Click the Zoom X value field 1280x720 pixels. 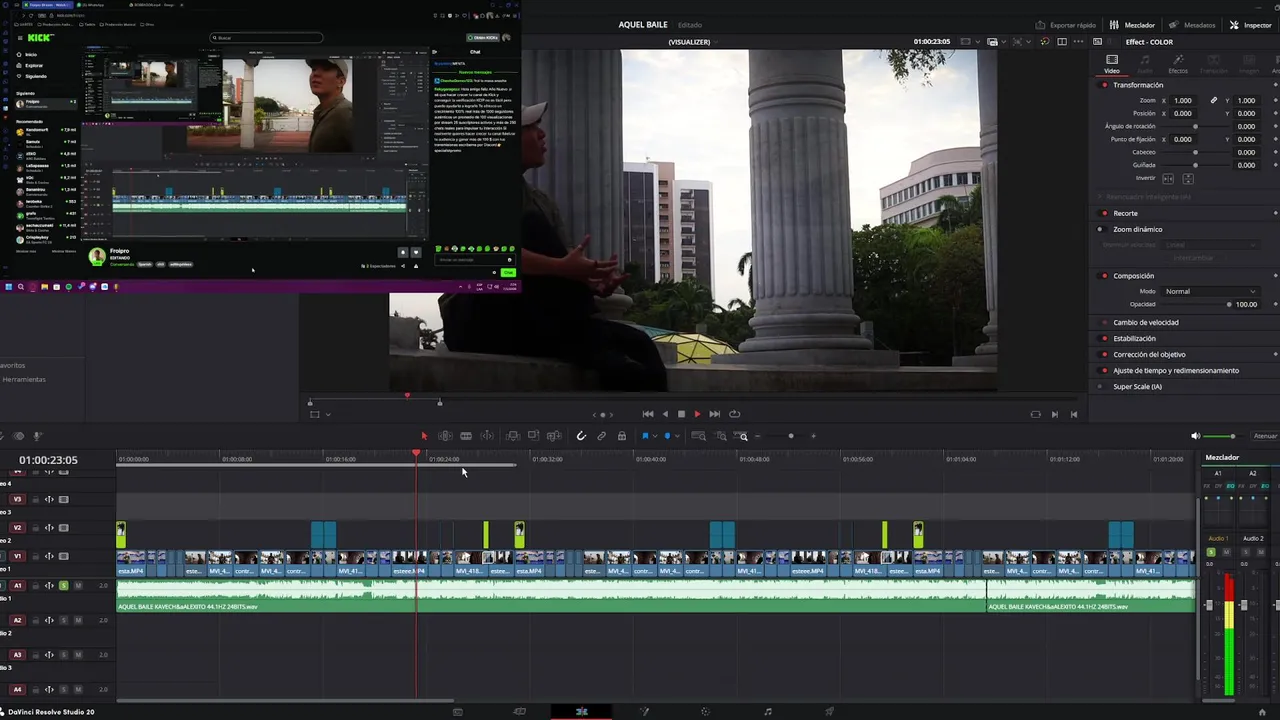point(1183,100)
